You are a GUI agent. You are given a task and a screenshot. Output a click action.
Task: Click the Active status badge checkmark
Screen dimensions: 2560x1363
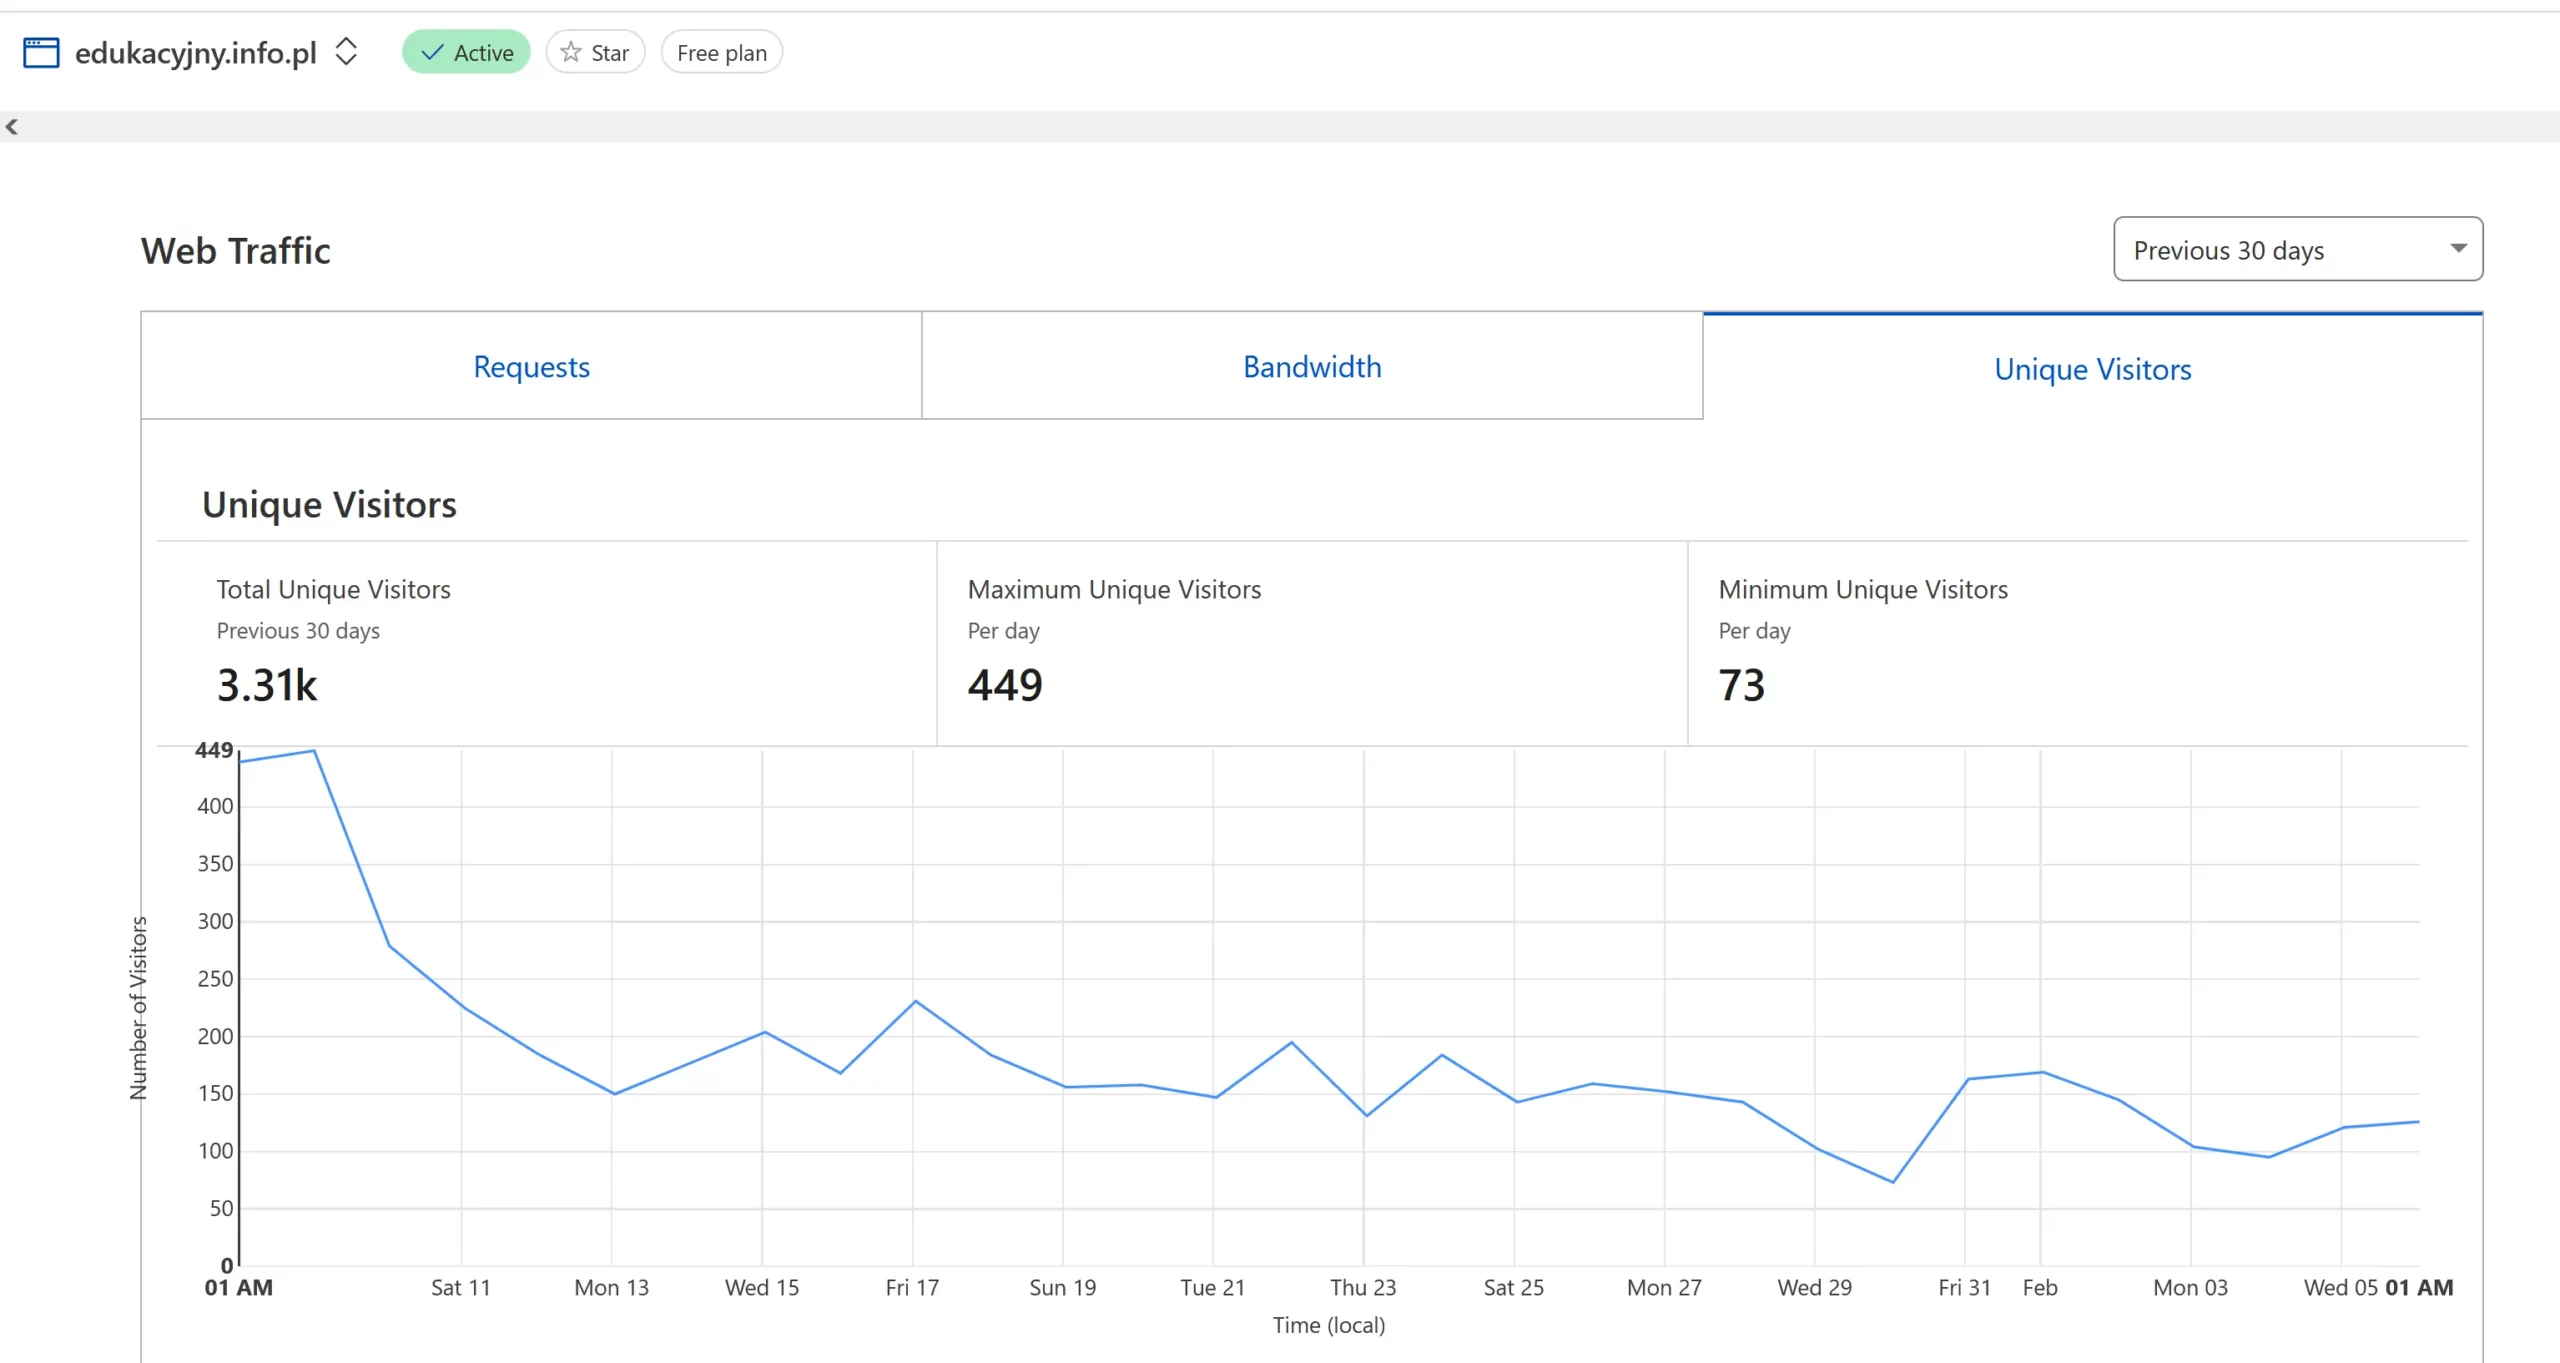pos(432,53)
